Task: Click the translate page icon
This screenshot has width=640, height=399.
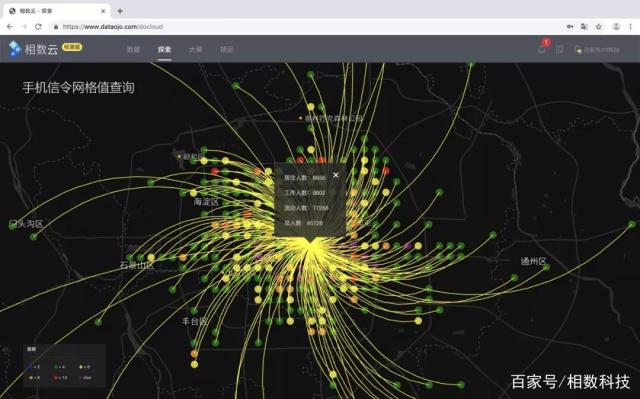Action: tap(584, 27)
